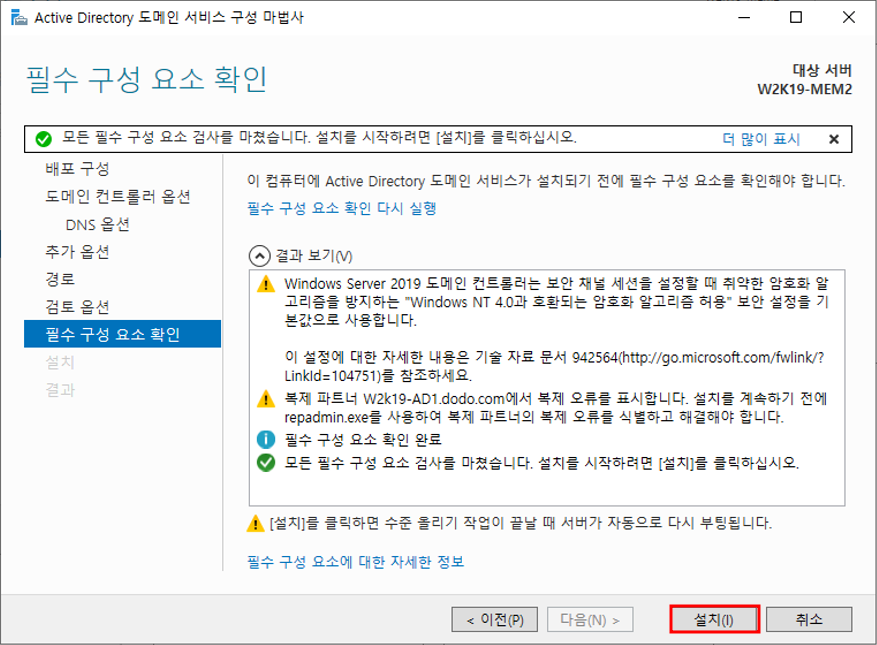This screenshot has height=645, width=877.
Task: Select the DNS 옵션 step
Action: coord(98,224)
